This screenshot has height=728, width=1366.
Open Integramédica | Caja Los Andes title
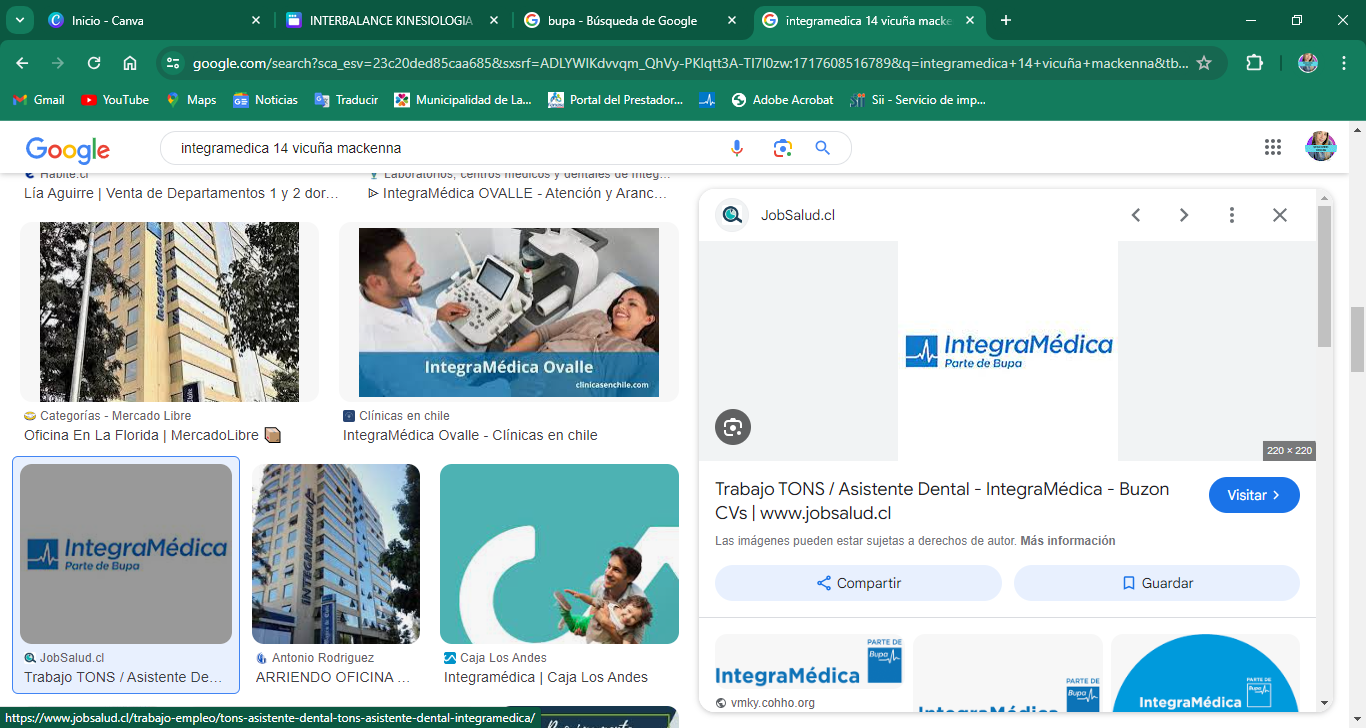546,677
